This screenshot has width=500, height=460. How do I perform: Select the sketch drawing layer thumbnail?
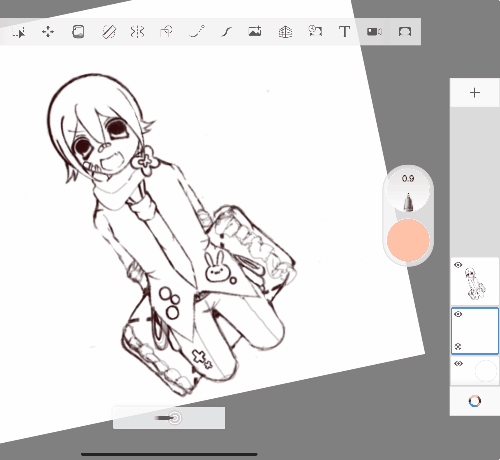tap(475, 282)
